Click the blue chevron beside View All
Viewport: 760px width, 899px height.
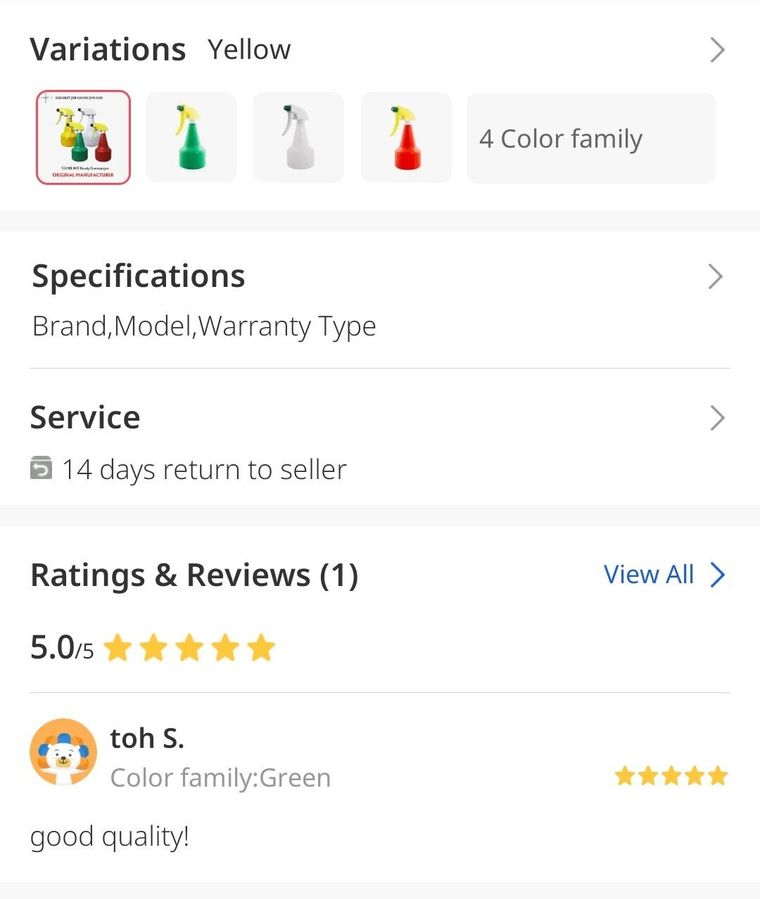click(718, 574)
